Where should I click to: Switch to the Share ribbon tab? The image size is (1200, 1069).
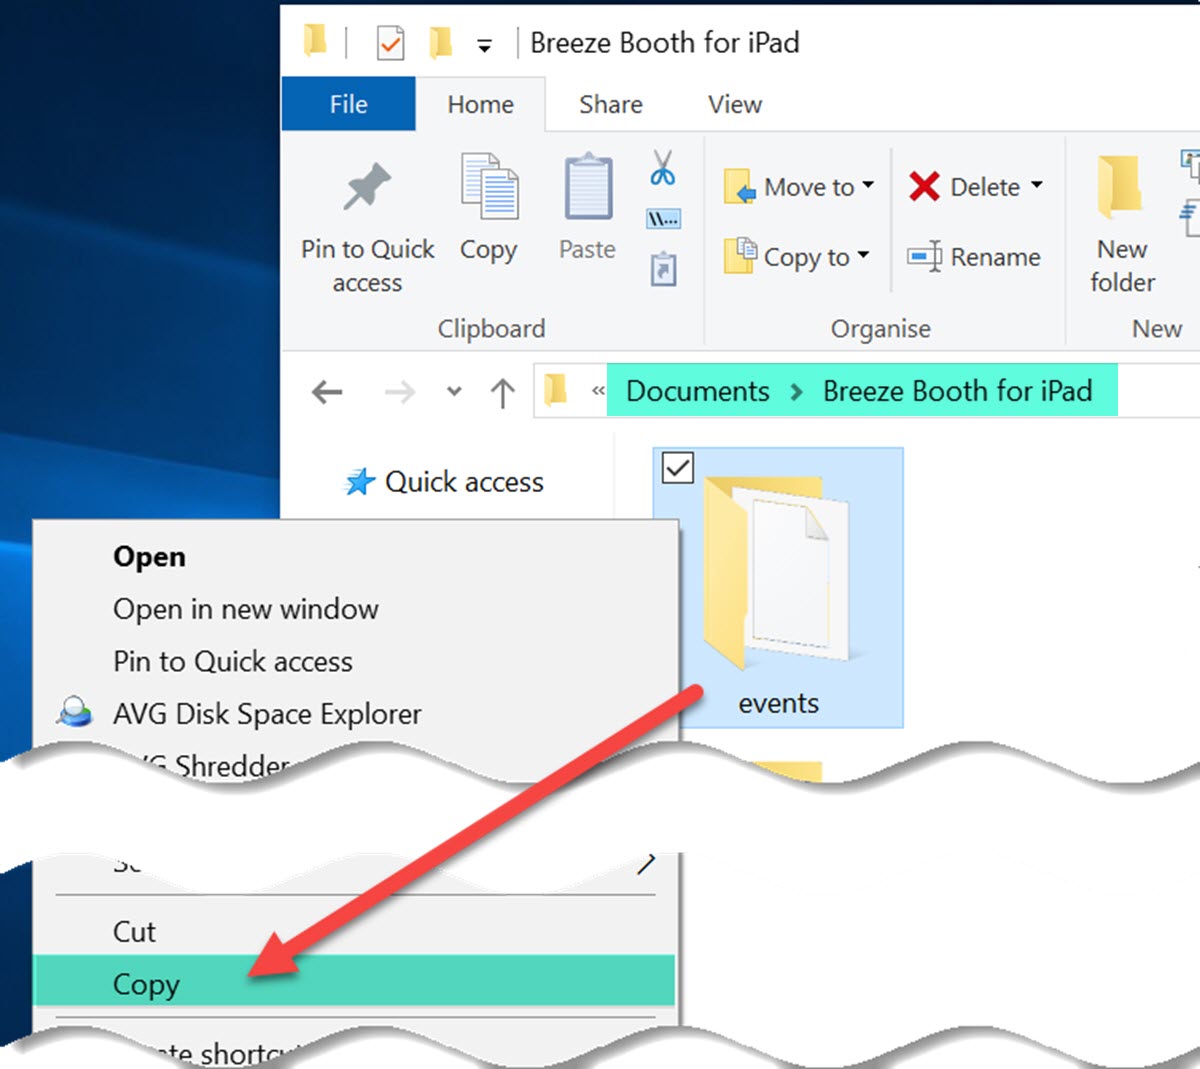click(610, 104)
